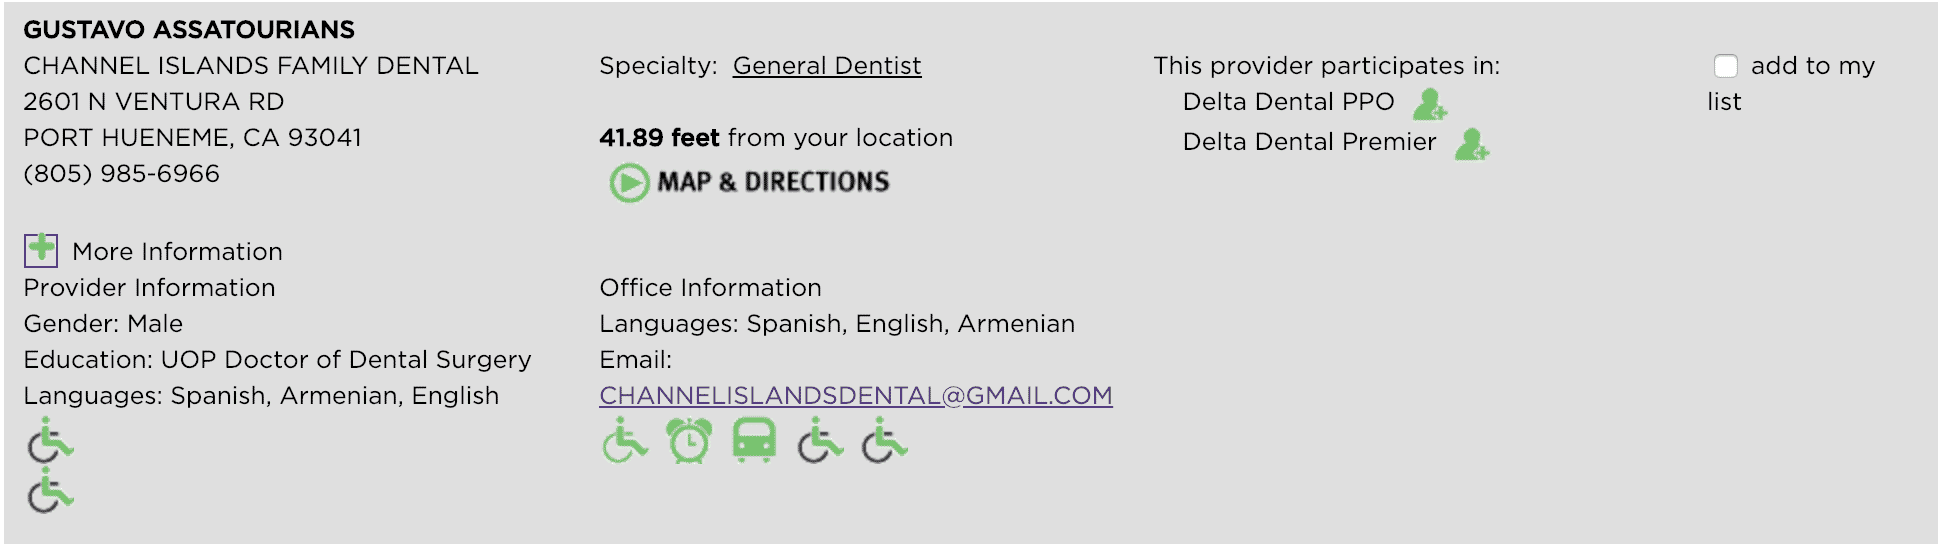This screenshot has width=1944, height=550.
Task: Click the phone number (805) 985-6966
Action: 122,174
